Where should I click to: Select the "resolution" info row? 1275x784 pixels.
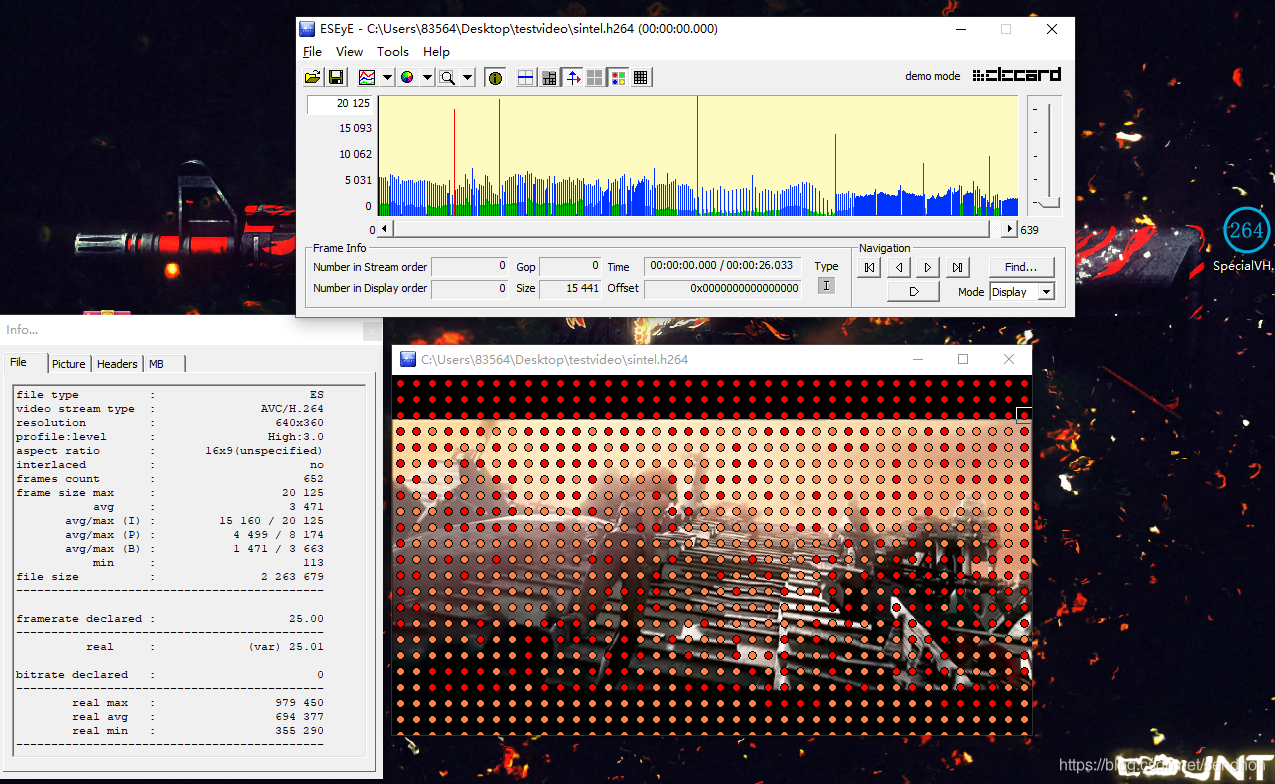coord(170,423)
